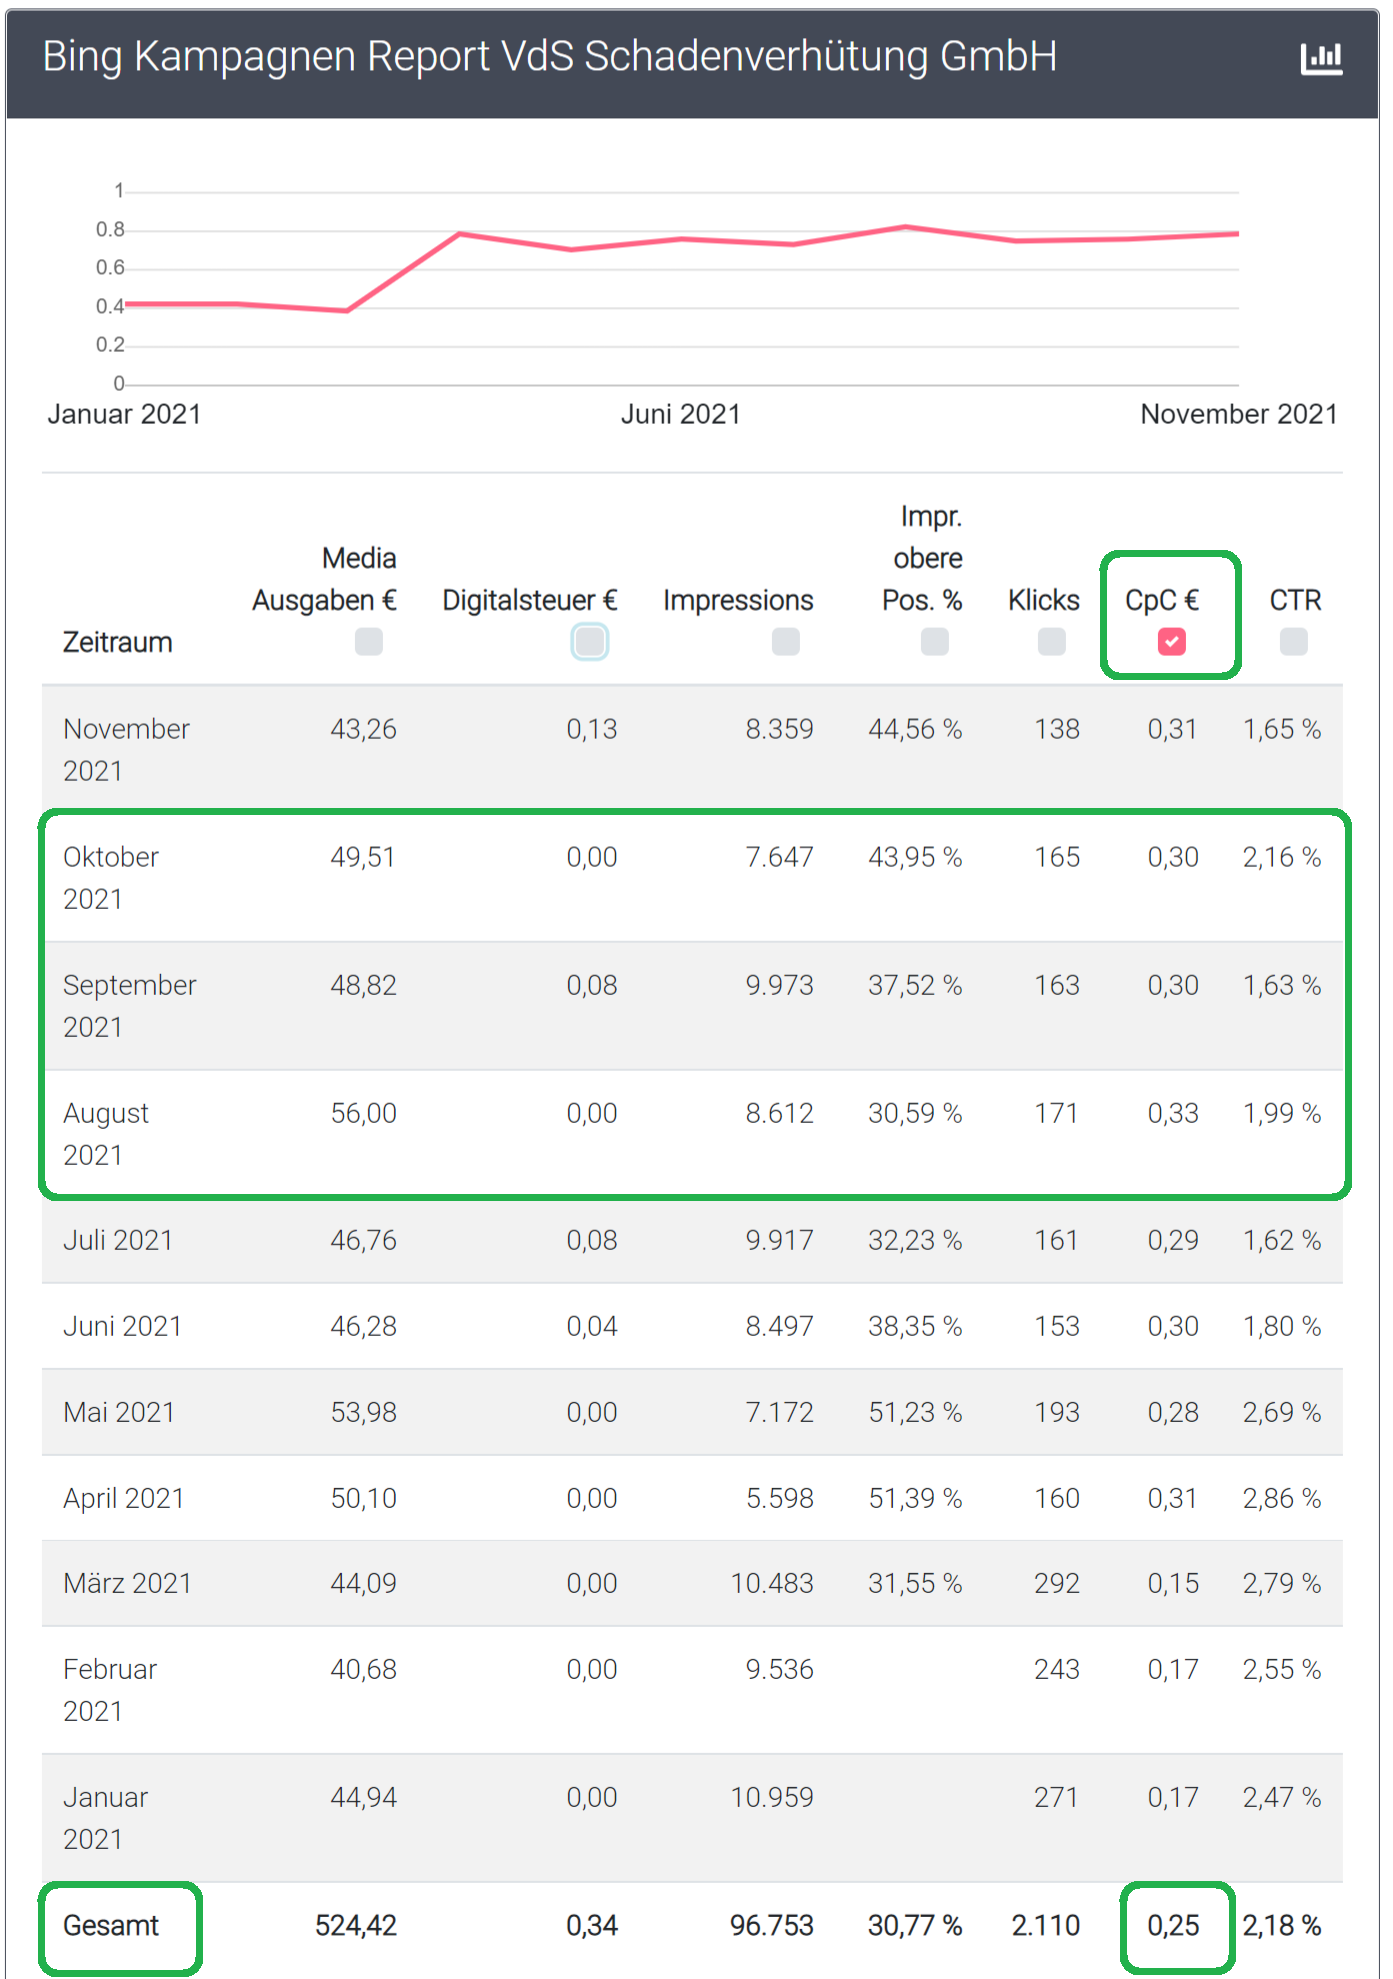1393x1979 pixels.
Task: Click April CTR value 2,86 %
Action: [1282, 1498]
